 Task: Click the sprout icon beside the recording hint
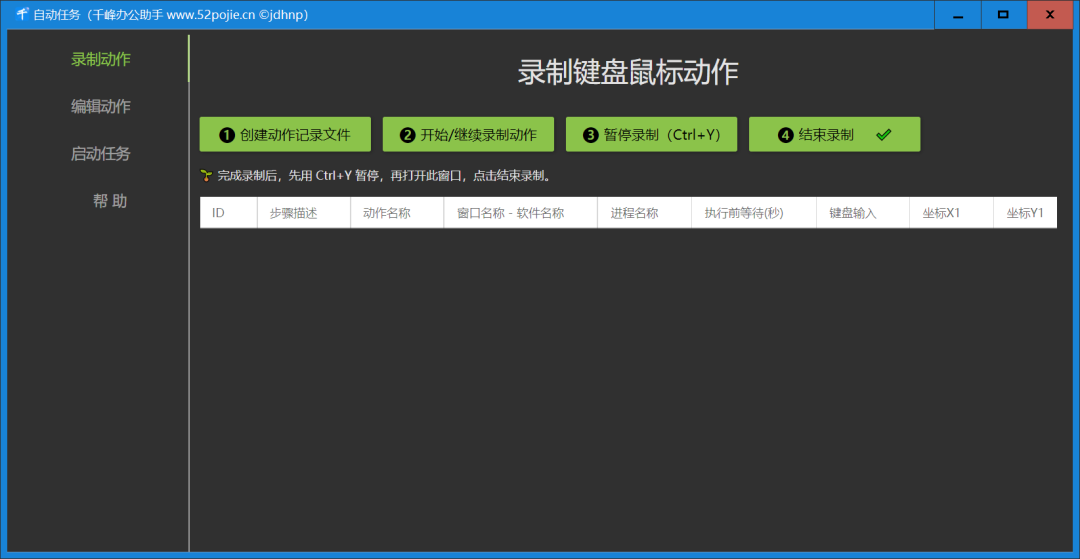coord(206,176)
